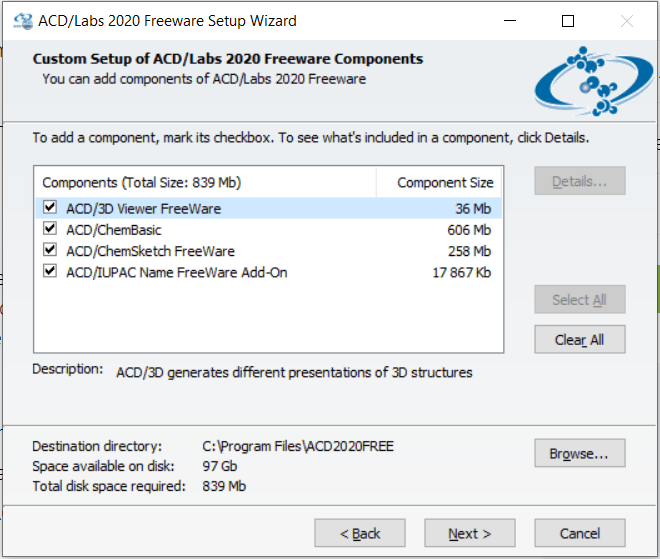Screen dimensions: 660x559
Task: Cancel the setup wizard
Action: point(580,533)
